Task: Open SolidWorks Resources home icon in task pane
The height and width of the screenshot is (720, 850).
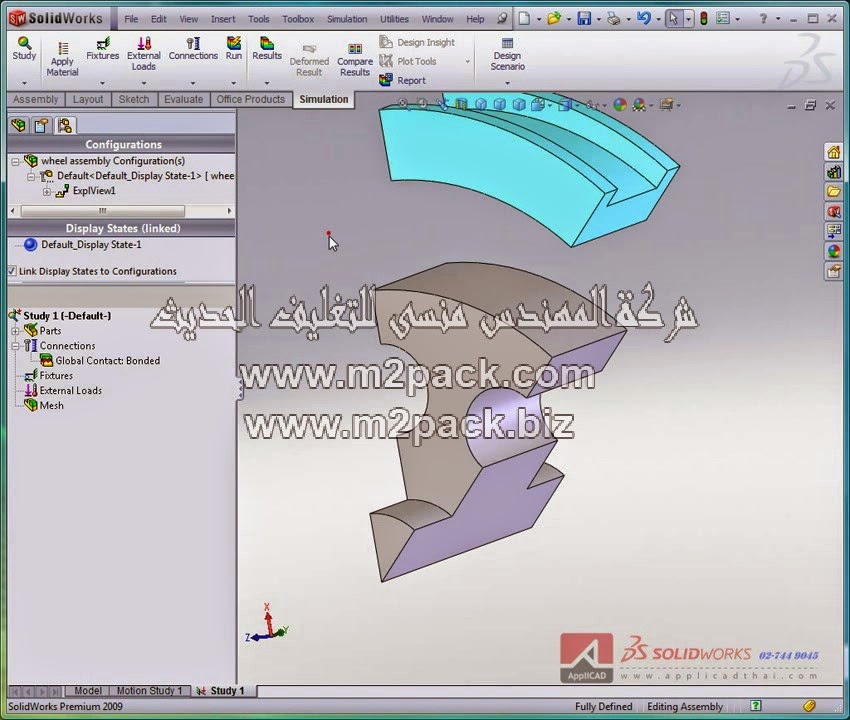Action: [834, 152]
